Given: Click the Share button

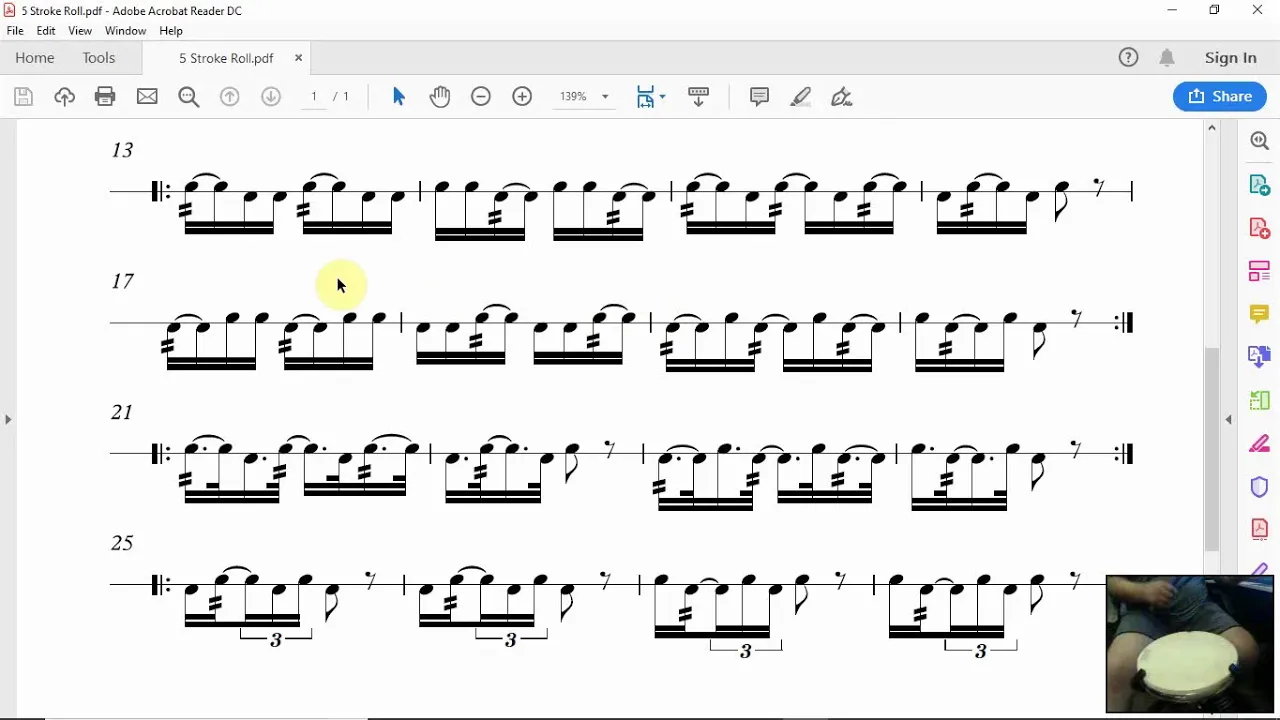Looking at the screenshot, I should (1220, 96).
